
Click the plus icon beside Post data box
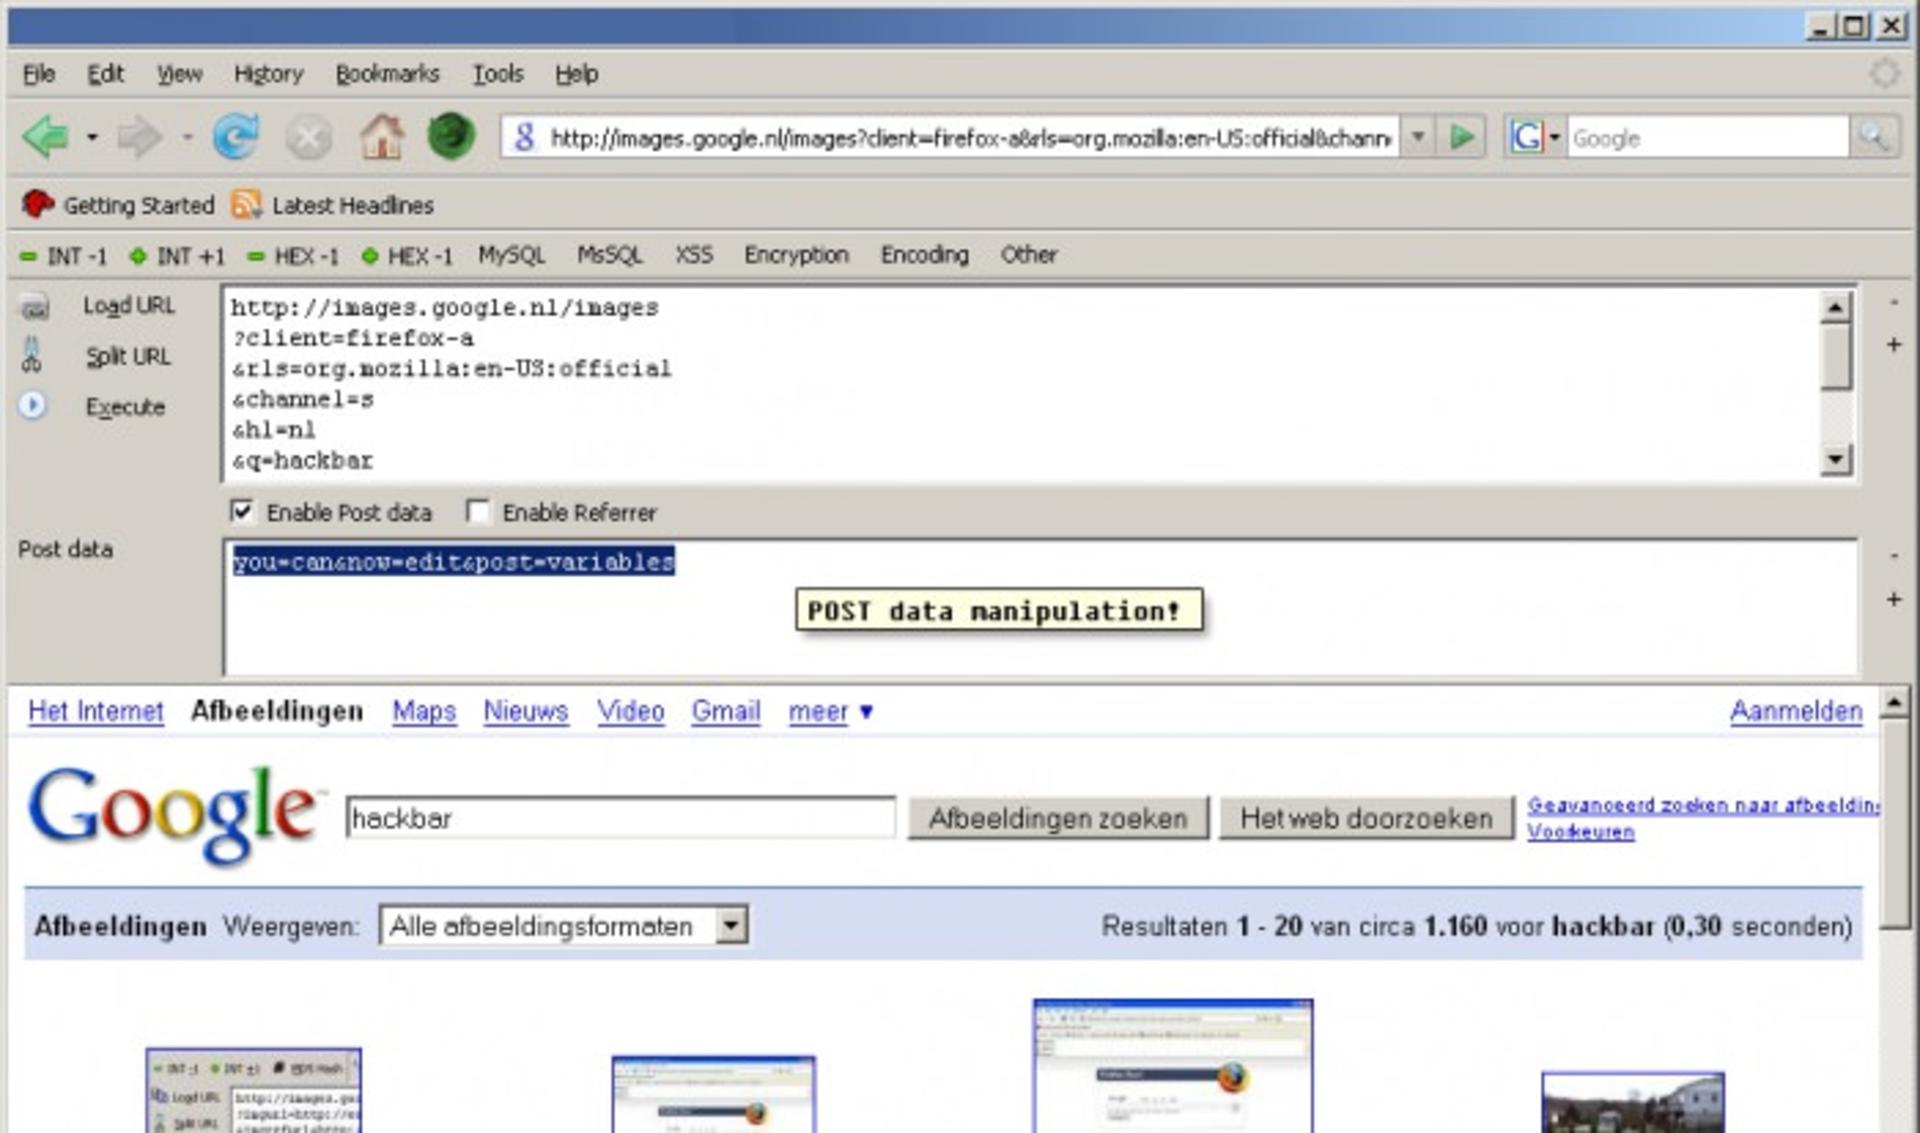click(1893, 599)
